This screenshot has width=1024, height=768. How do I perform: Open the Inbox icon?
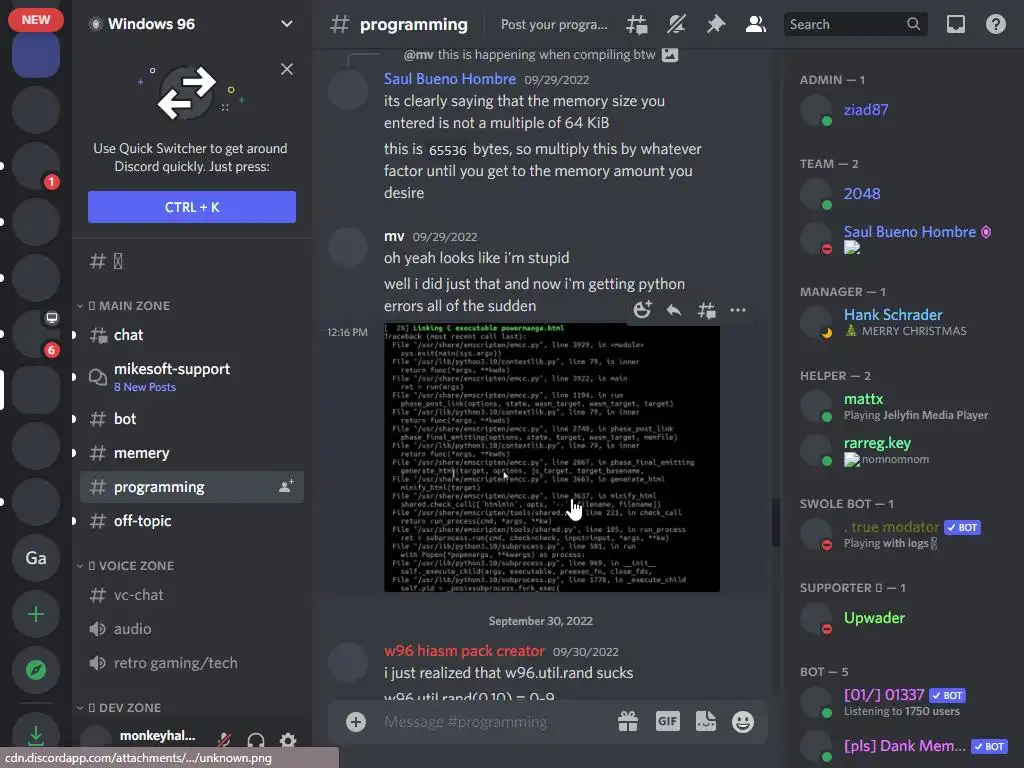955,25
